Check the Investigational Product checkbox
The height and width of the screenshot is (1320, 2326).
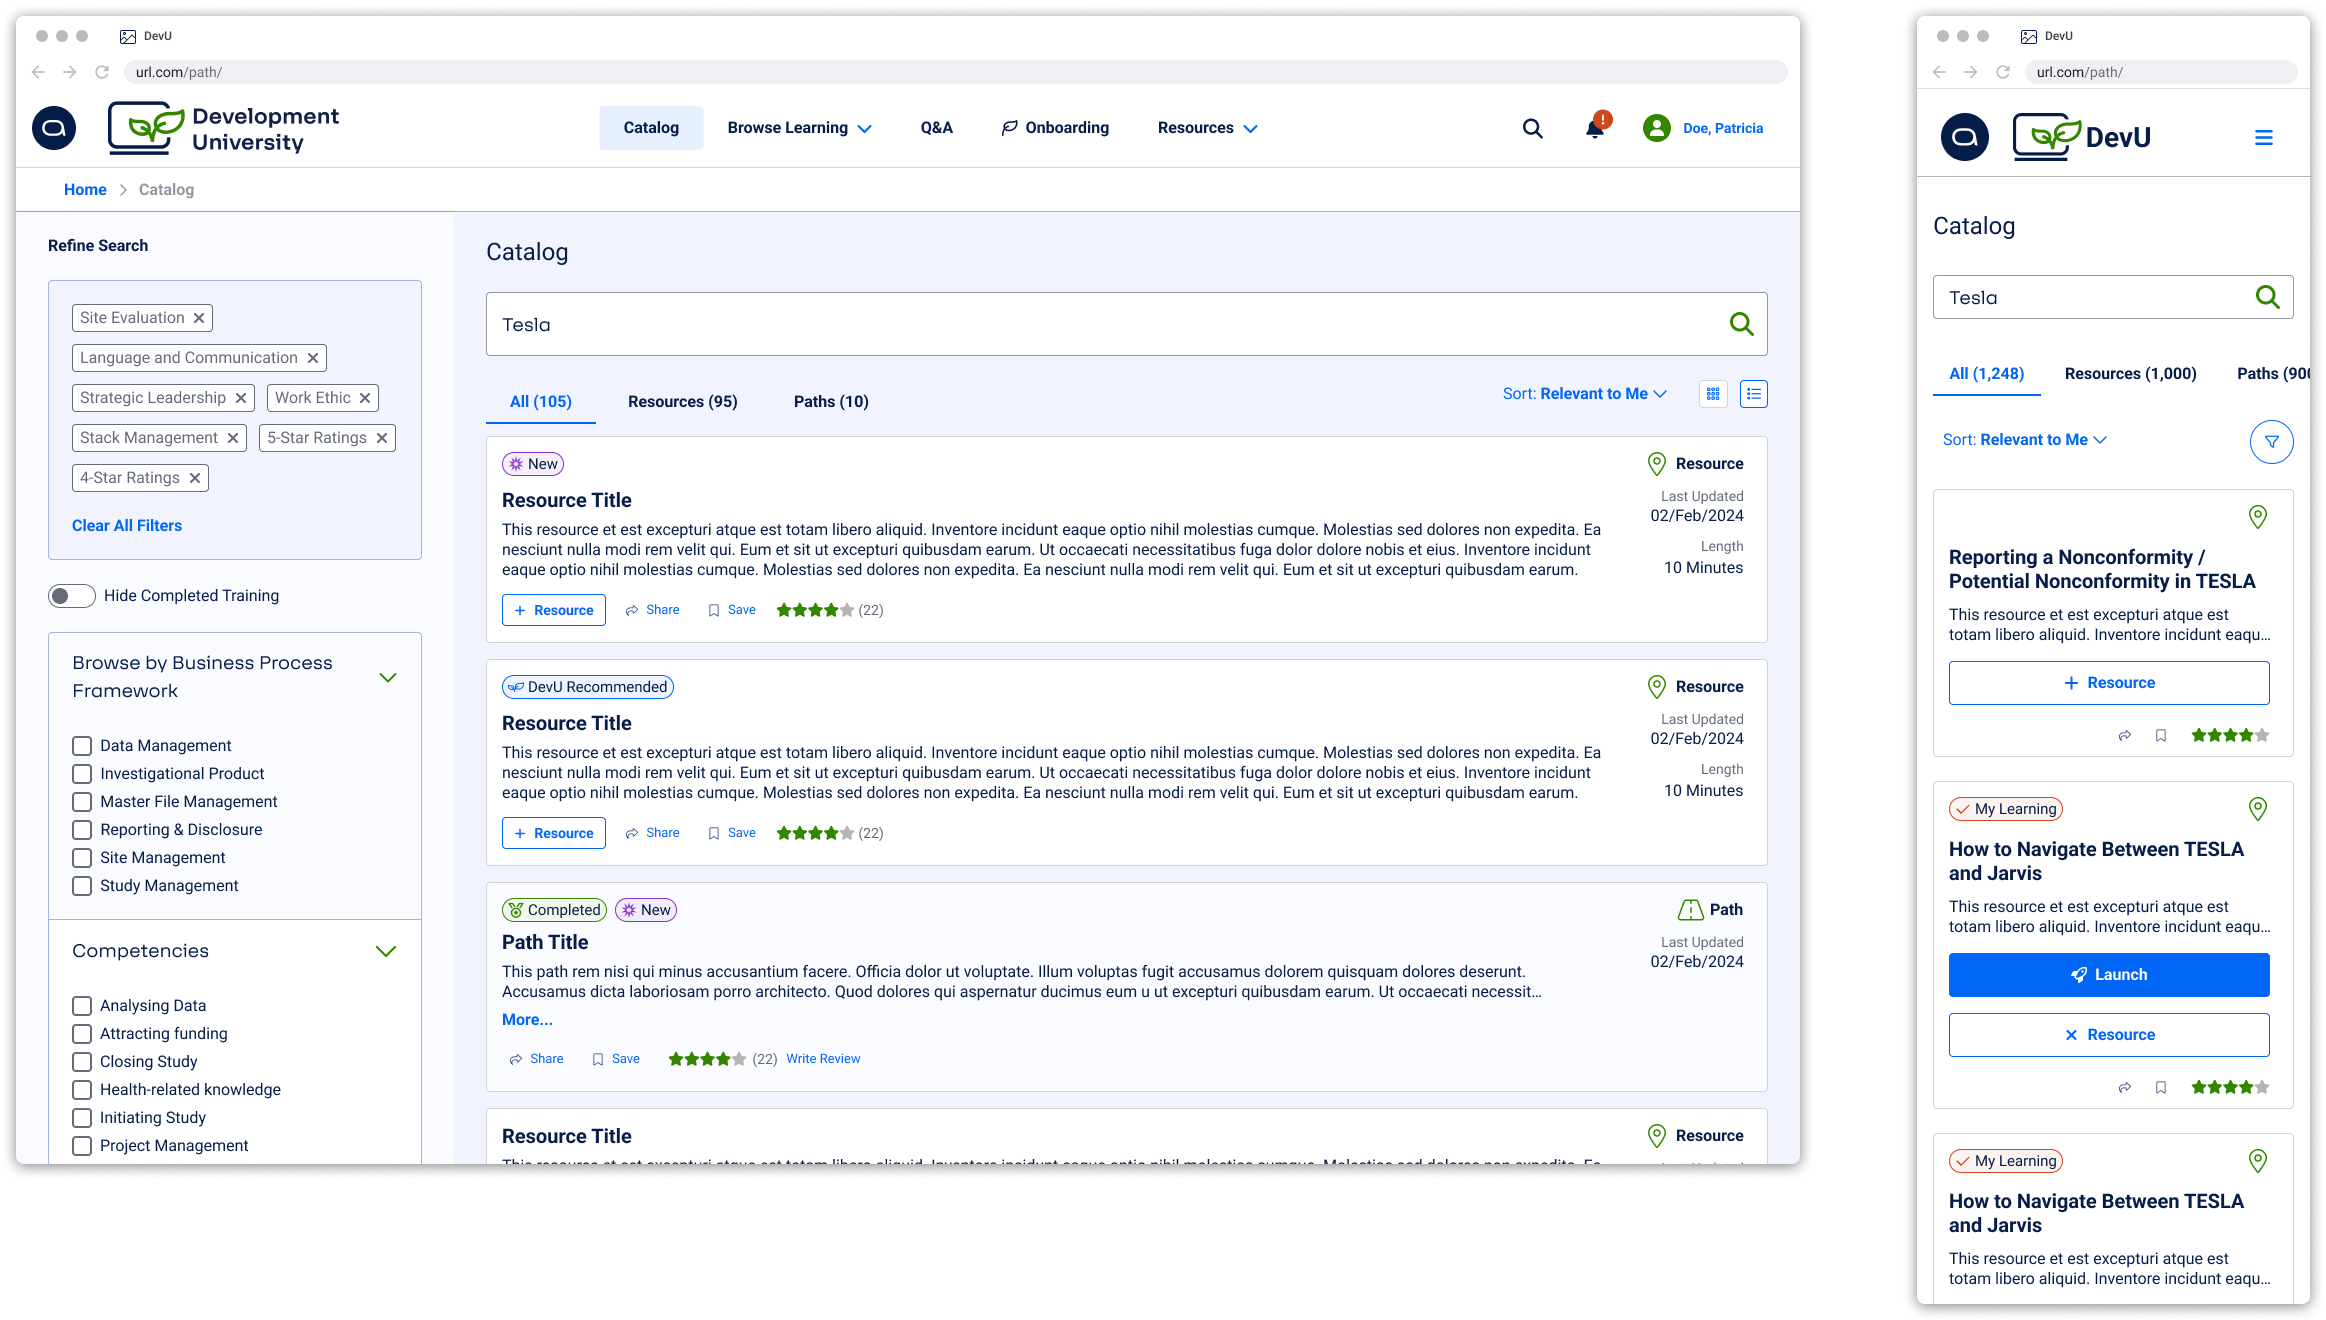point(82,774)
